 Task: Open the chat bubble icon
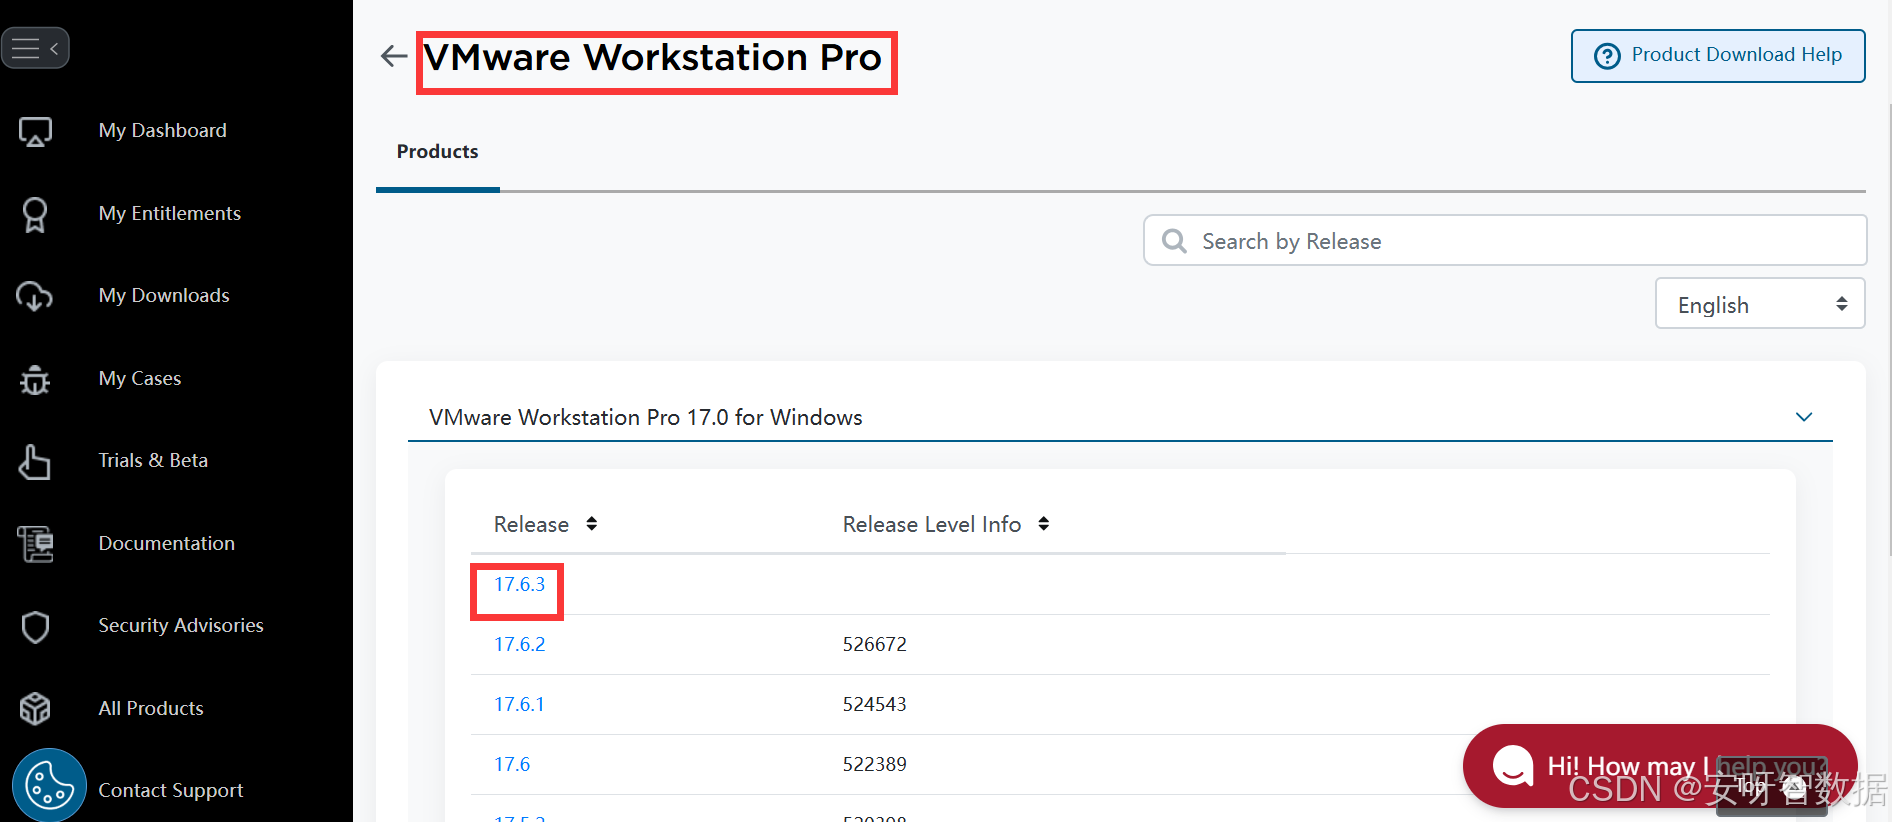1512,766
